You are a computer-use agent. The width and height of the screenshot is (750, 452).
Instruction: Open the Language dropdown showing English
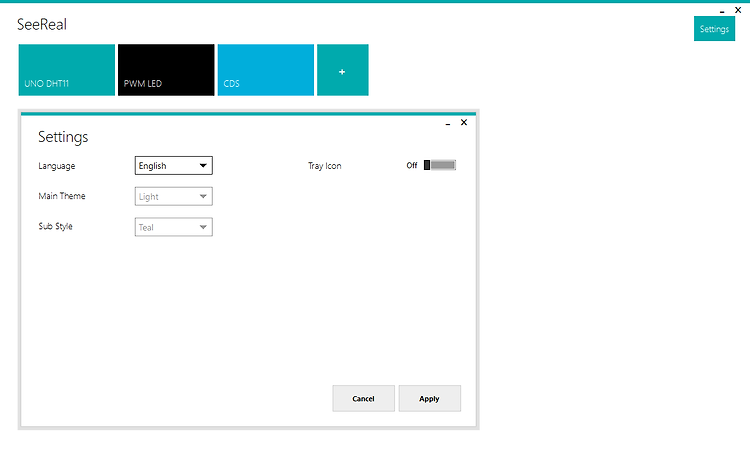tap(174, 165)
